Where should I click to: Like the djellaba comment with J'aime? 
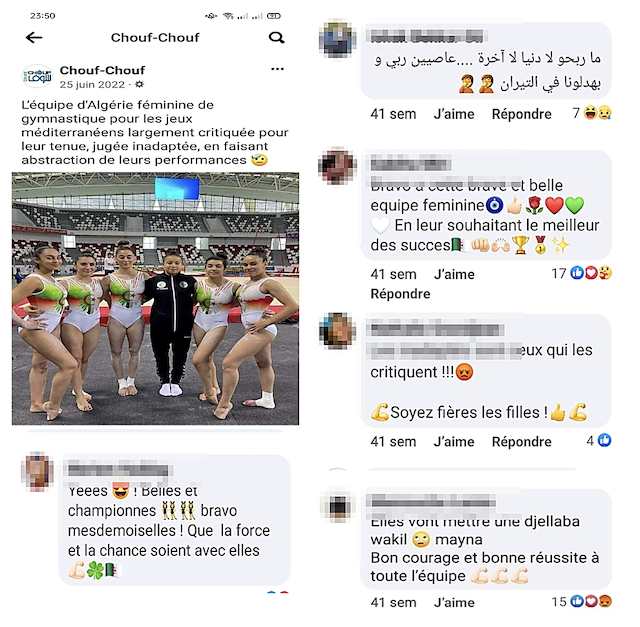click(x=454, y=603)
